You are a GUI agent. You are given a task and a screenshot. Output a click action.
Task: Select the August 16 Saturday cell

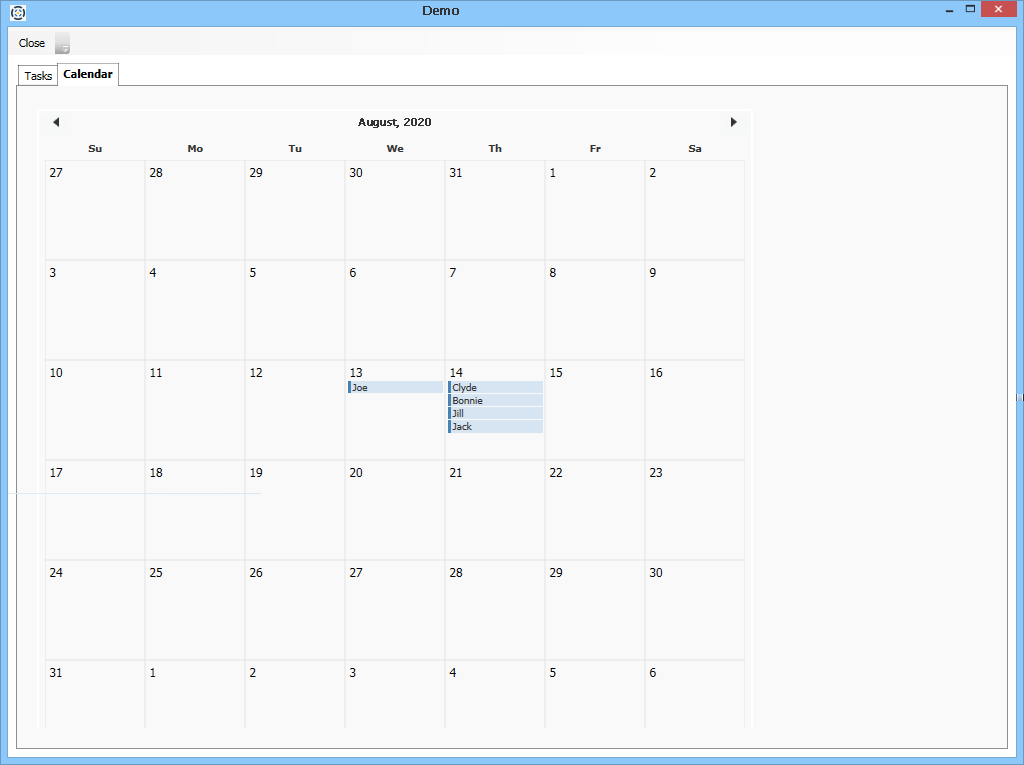click(695, 410)
